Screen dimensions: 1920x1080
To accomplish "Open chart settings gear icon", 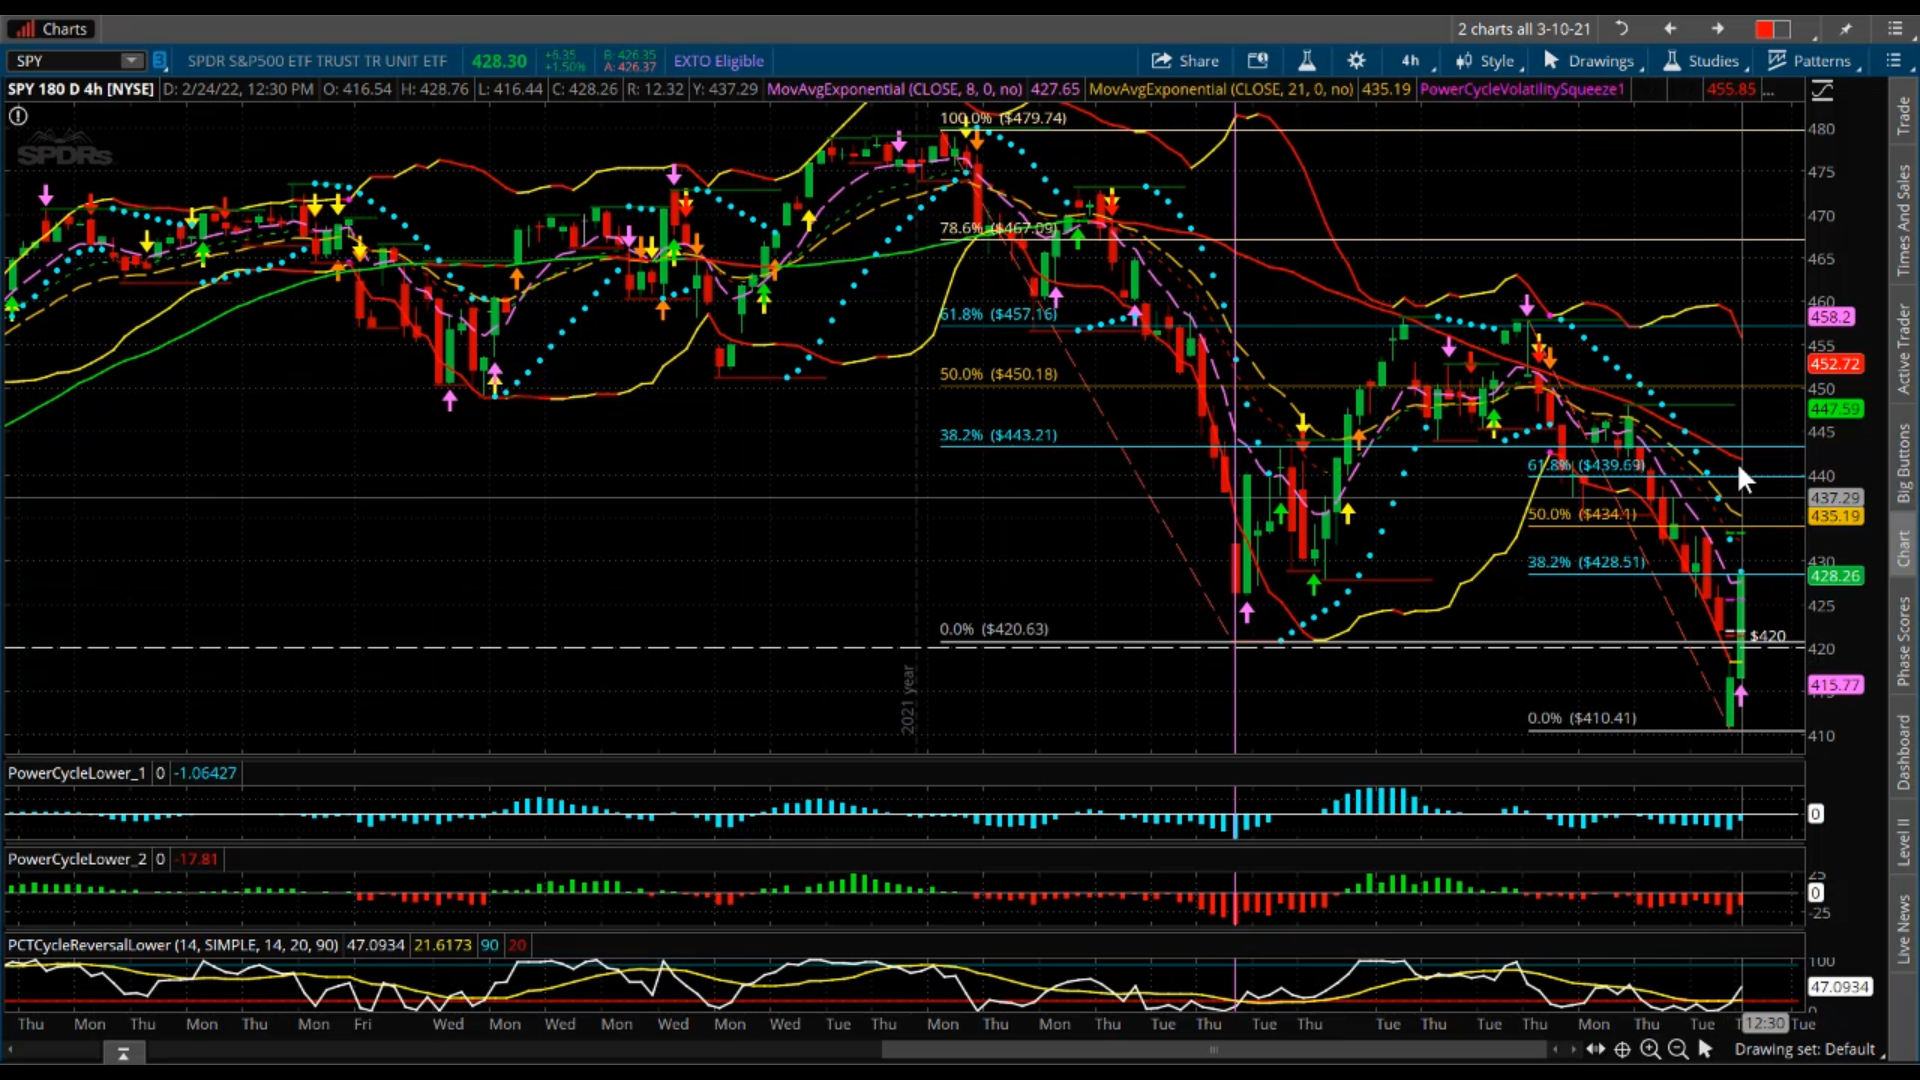I will (x=1356, y=61).
